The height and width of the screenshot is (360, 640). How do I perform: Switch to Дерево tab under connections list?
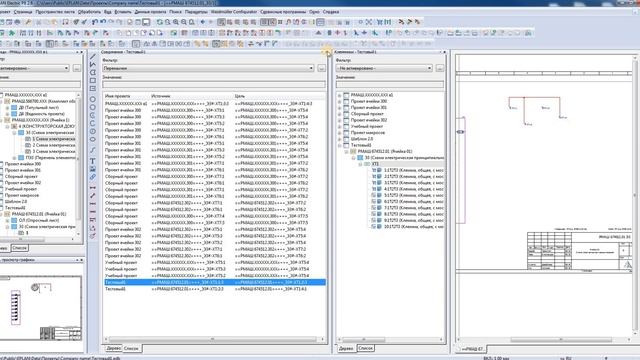click(113, 349)
